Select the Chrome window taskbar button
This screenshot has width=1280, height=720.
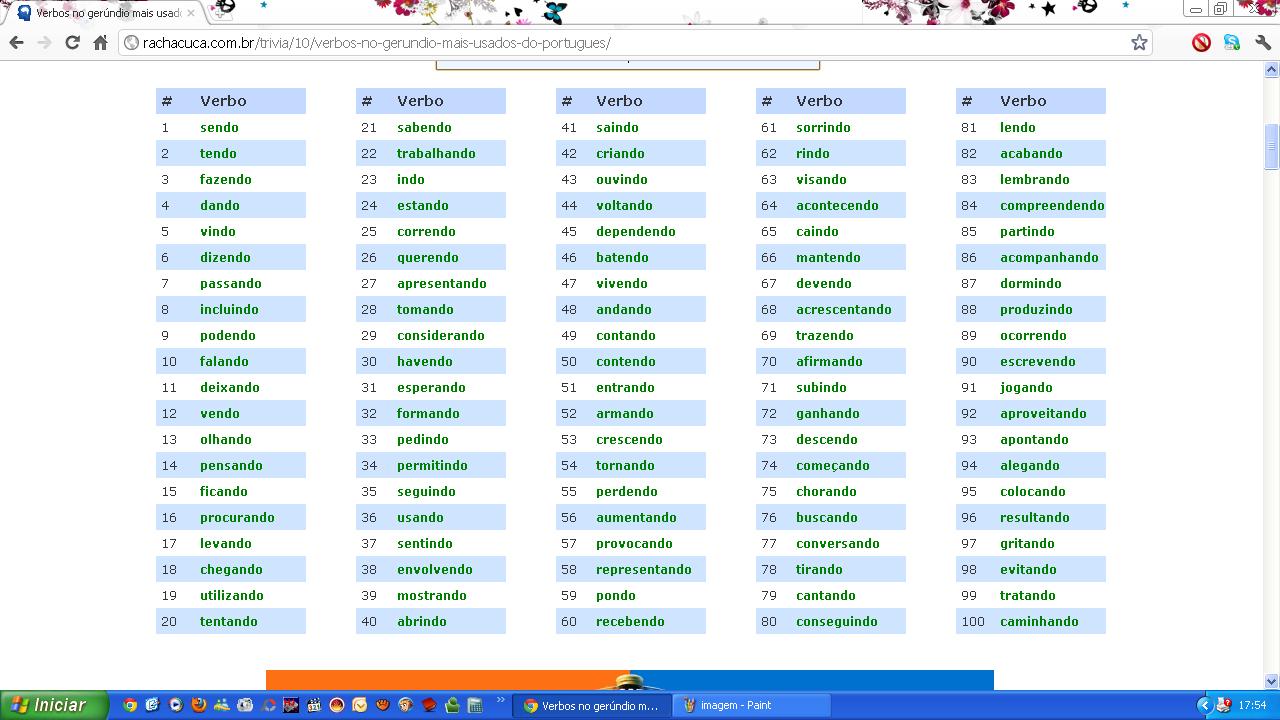point(592,705)
